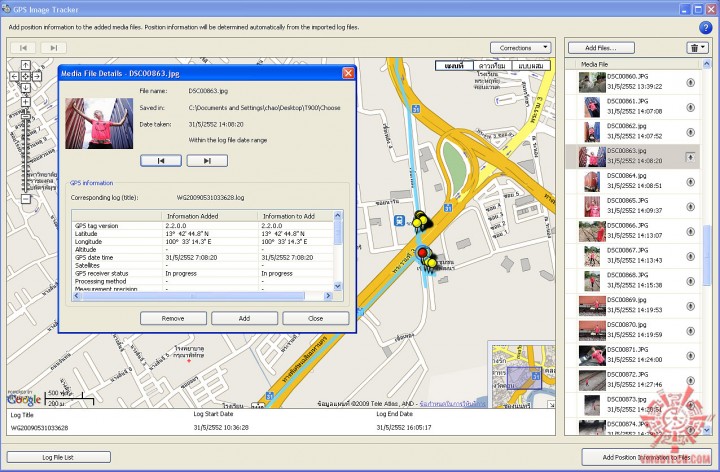720x472 pixels.
Task: Pan the map down arrow
Action: coord(26,88)
